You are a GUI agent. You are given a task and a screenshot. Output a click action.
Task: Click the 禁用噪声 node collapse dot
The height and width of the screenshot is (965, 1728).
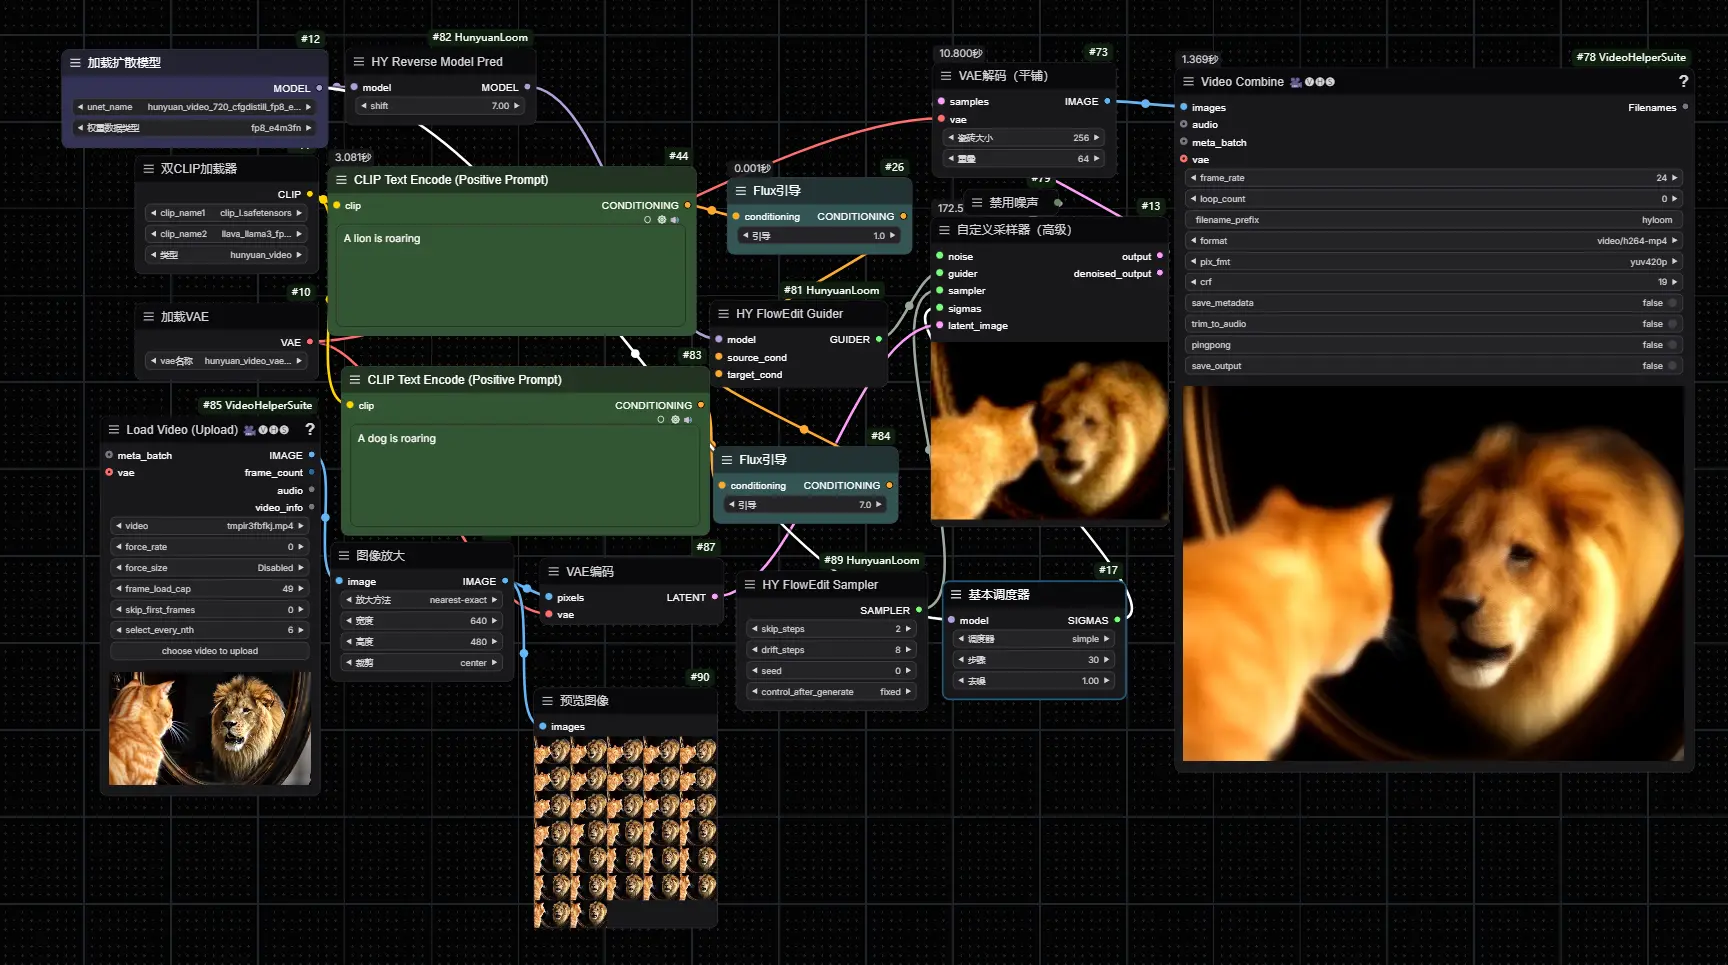1058,203
